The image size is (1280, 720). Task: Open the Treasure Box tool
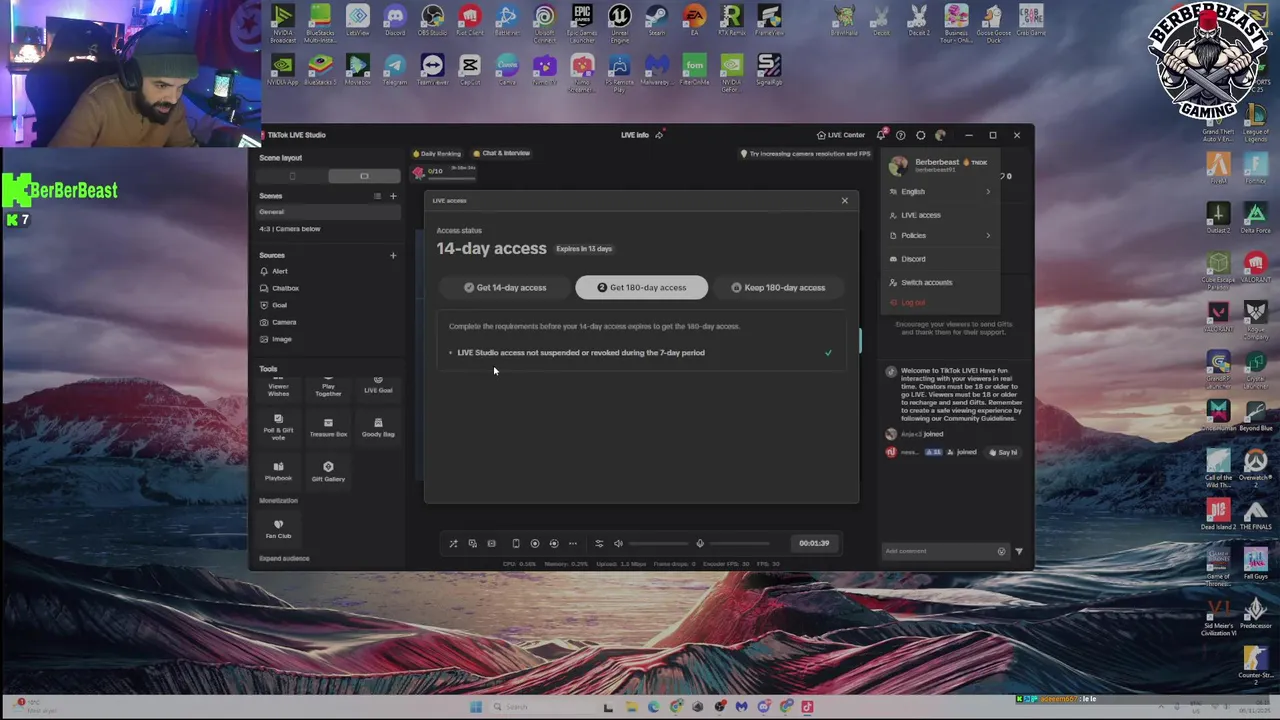(328, 427)
